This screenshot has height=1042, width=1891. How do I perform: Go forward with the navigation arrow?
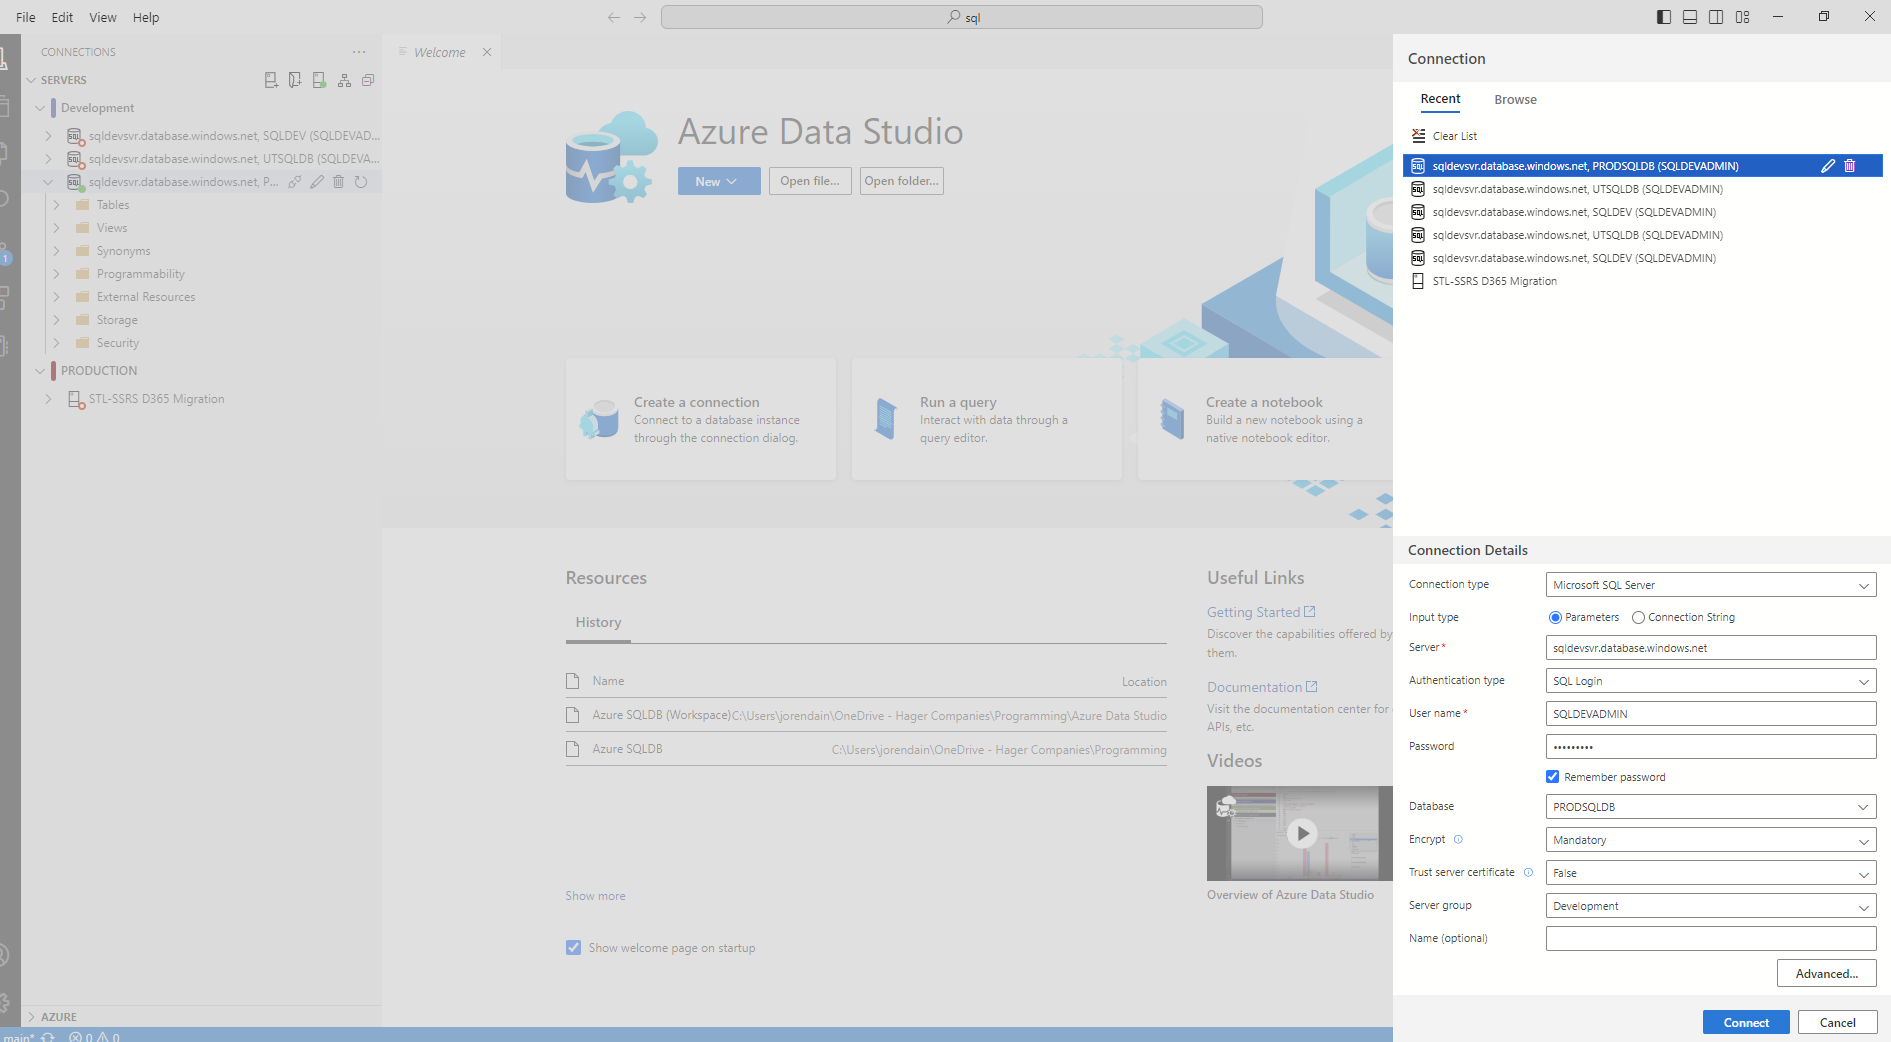point(640,17)
